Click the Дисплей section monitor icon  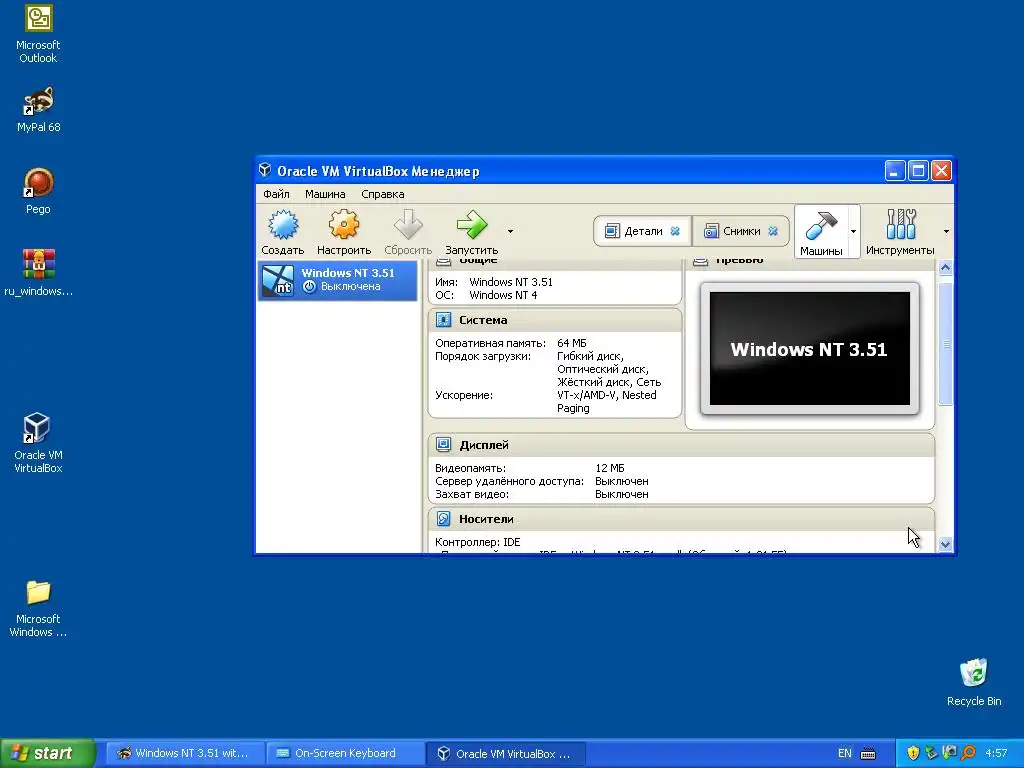[443, 444]
